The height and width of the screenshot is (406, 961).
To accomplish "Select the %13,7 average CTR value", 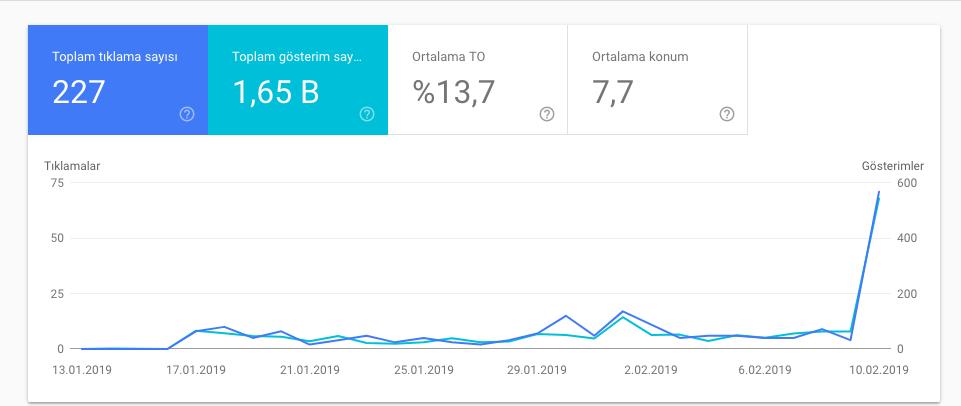I will (454, 92).
